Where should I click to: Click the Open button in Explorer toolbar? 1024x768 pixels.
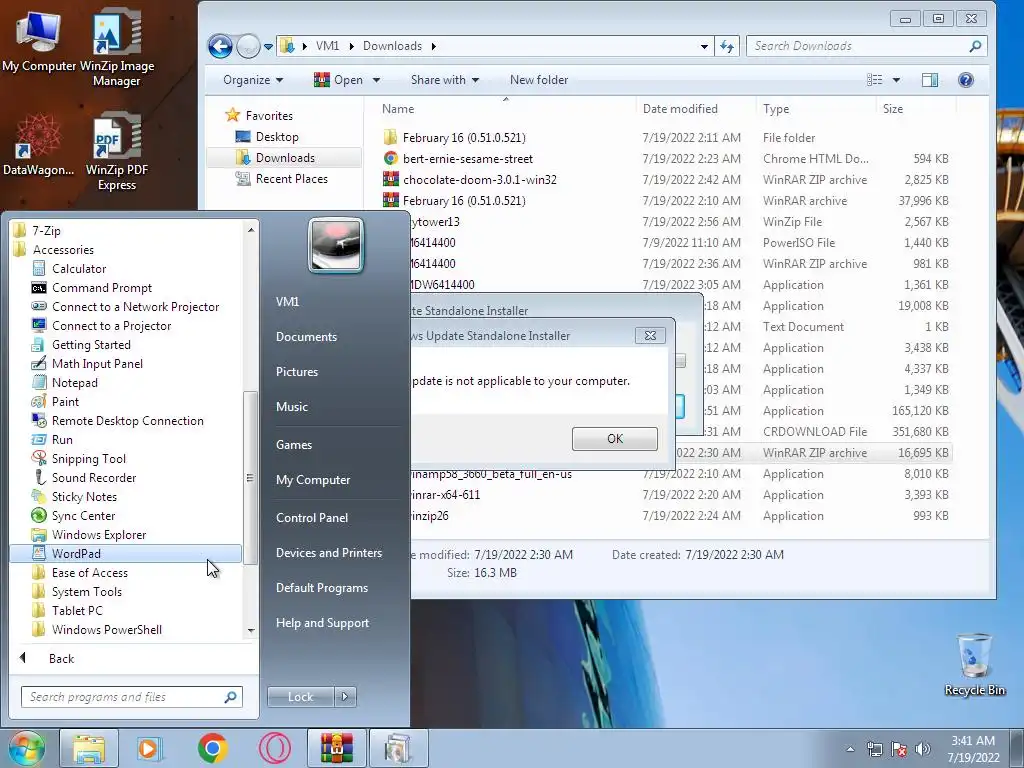click(x=339, y=80)
